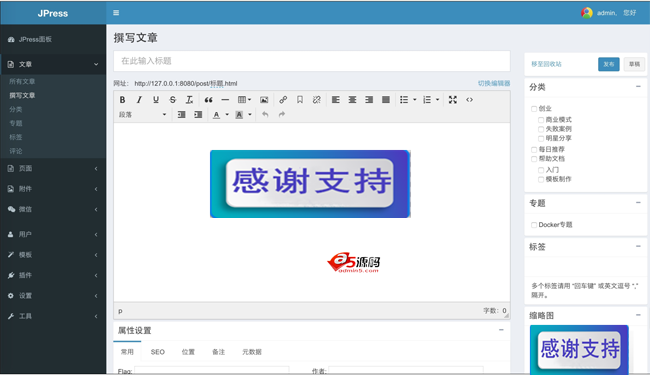The image size is (650, 375).
Task: Switch to the SEO tab
Action: [158, 352]
